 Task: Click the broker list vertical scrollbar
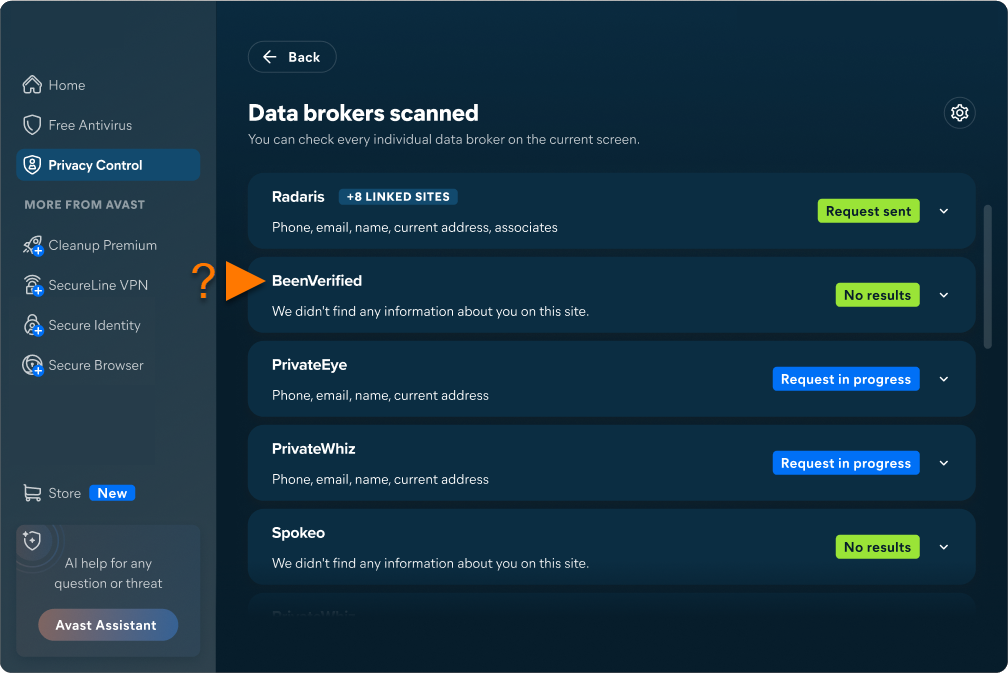[987, 276]
